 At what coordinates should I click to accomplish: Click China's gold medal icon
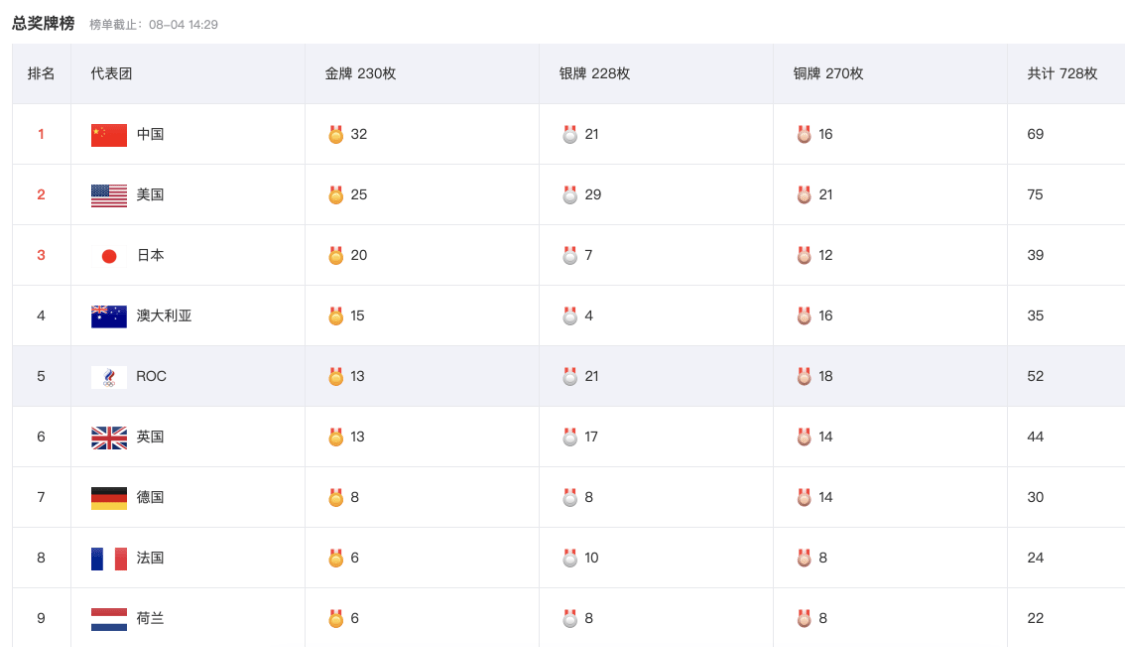(336, 134)
